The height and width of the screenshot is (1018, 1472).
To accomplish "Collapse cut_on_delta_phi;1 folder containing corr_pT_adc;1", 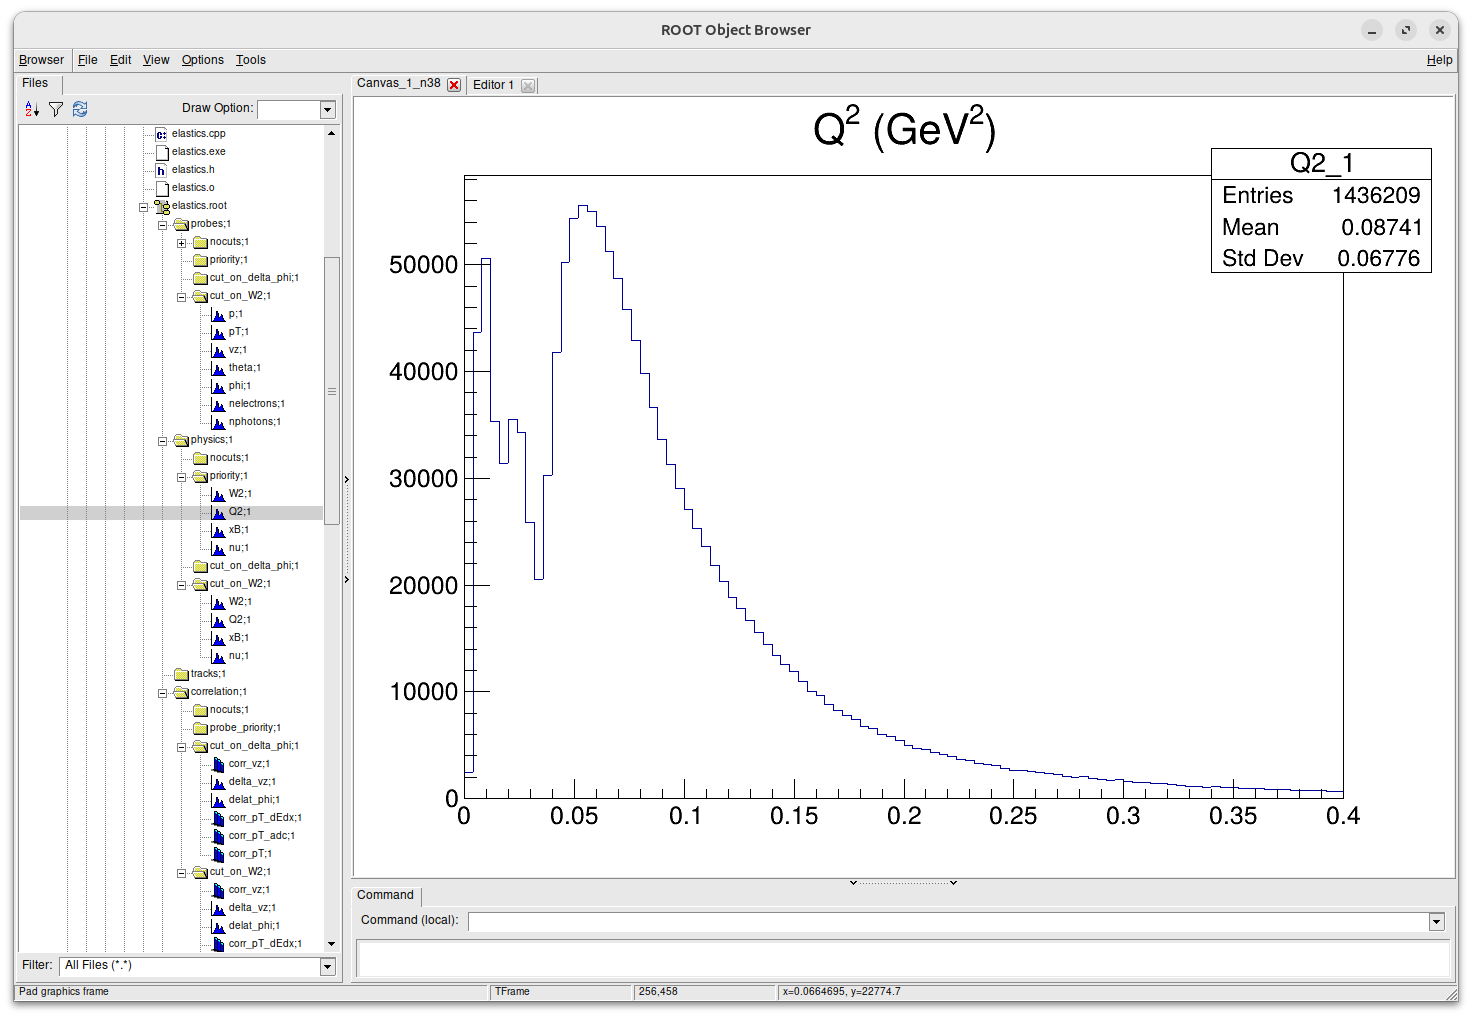I will (x=181, y=747).
